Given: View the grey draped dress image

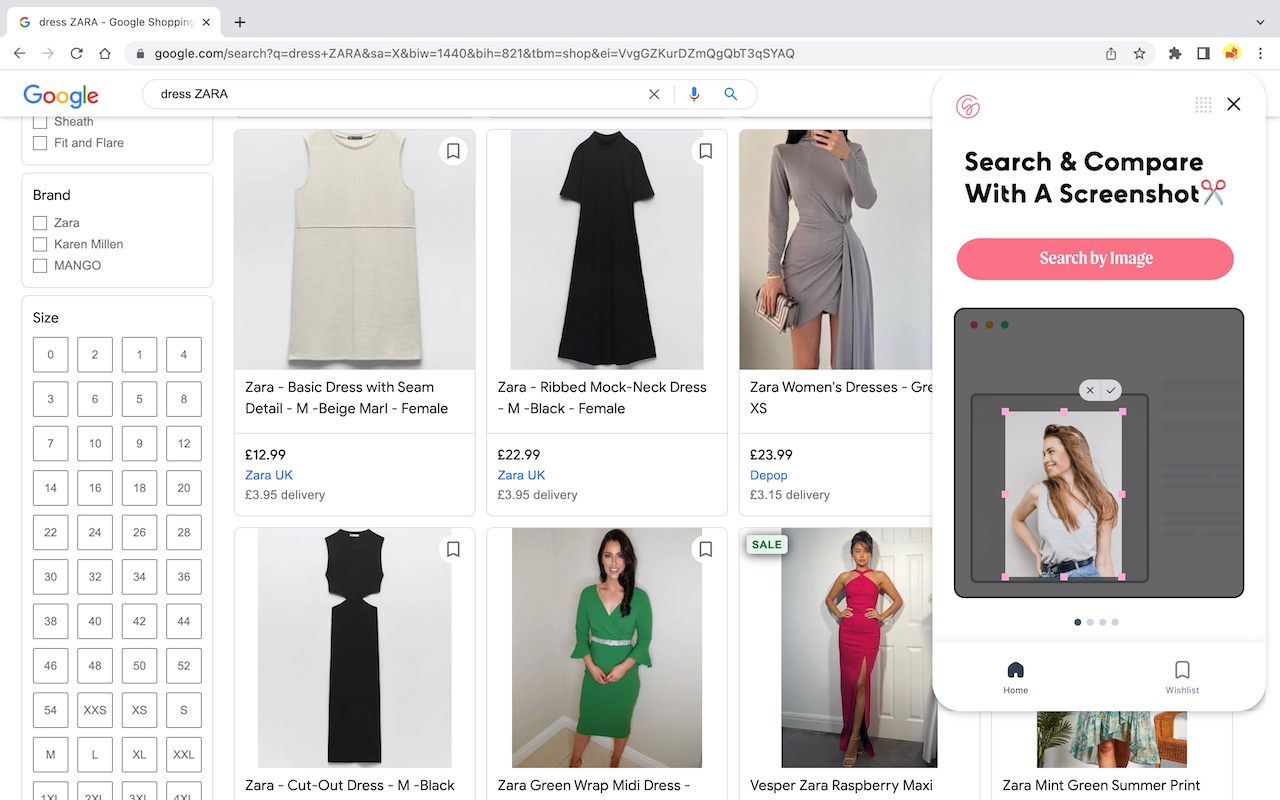Looking at the screenshot, I should click(x=836, y=250).
